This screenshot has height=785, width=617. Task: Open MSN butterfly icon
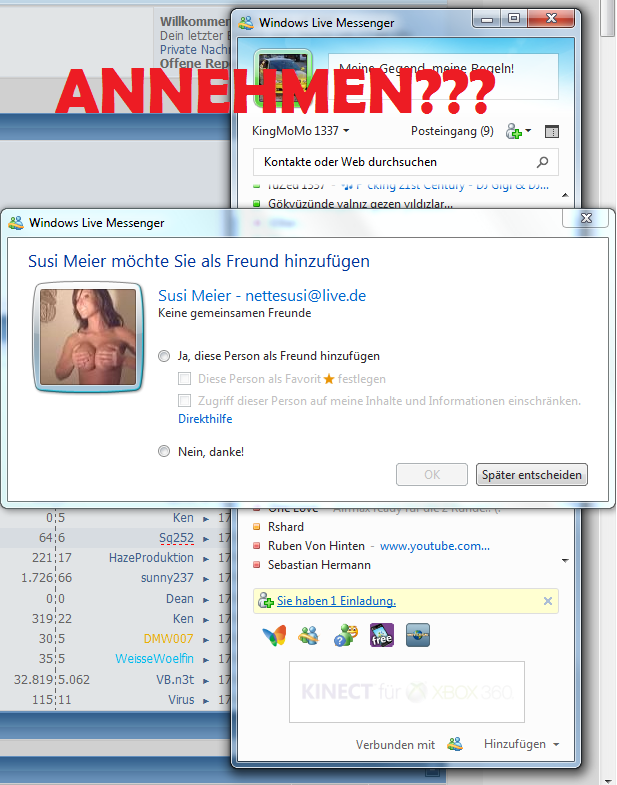[x=274, y=635]
